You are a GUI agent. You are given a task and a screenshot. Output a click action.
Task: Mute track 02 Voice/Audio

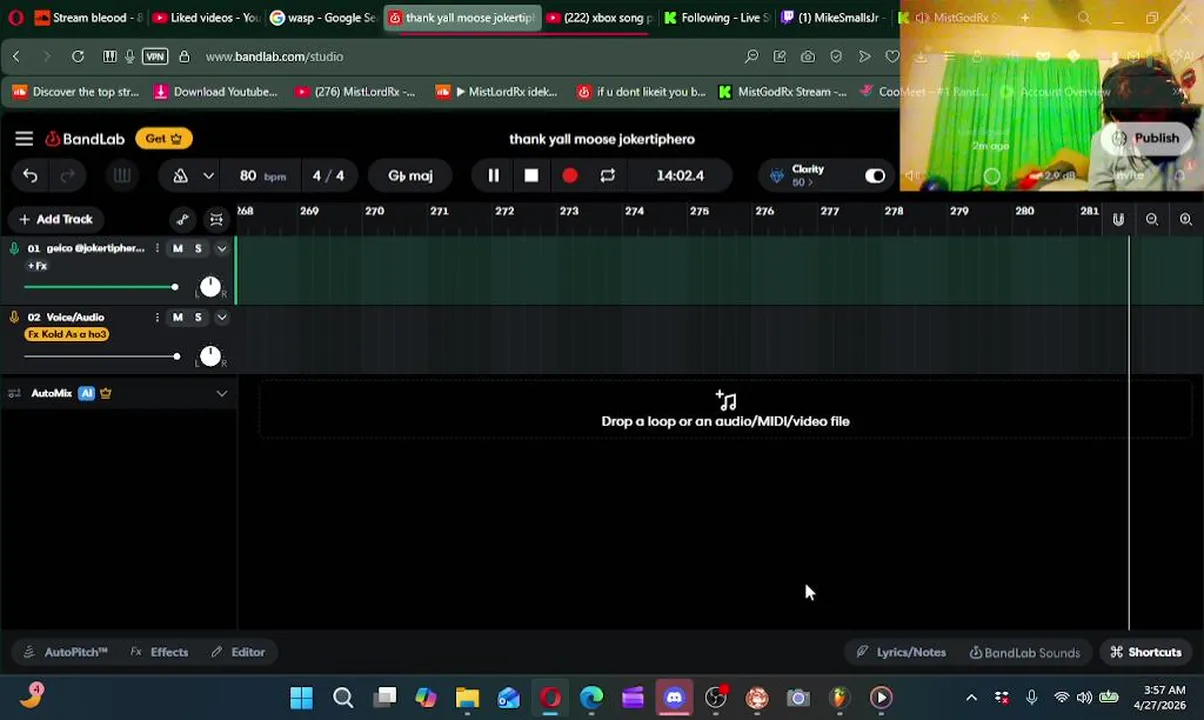click(178, 317)
